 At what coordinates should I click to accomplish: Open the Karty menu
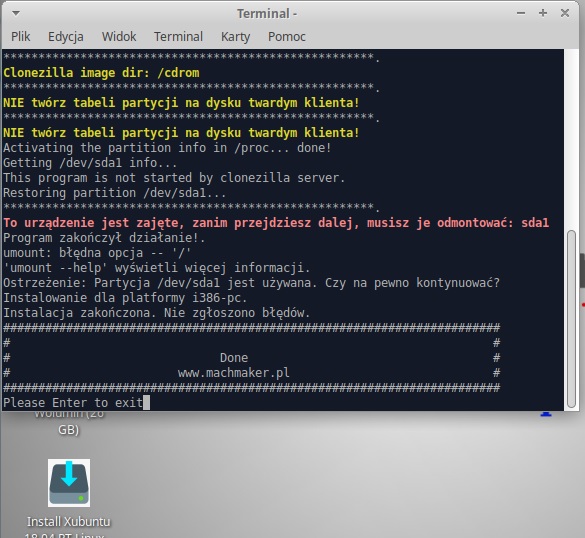235,37
